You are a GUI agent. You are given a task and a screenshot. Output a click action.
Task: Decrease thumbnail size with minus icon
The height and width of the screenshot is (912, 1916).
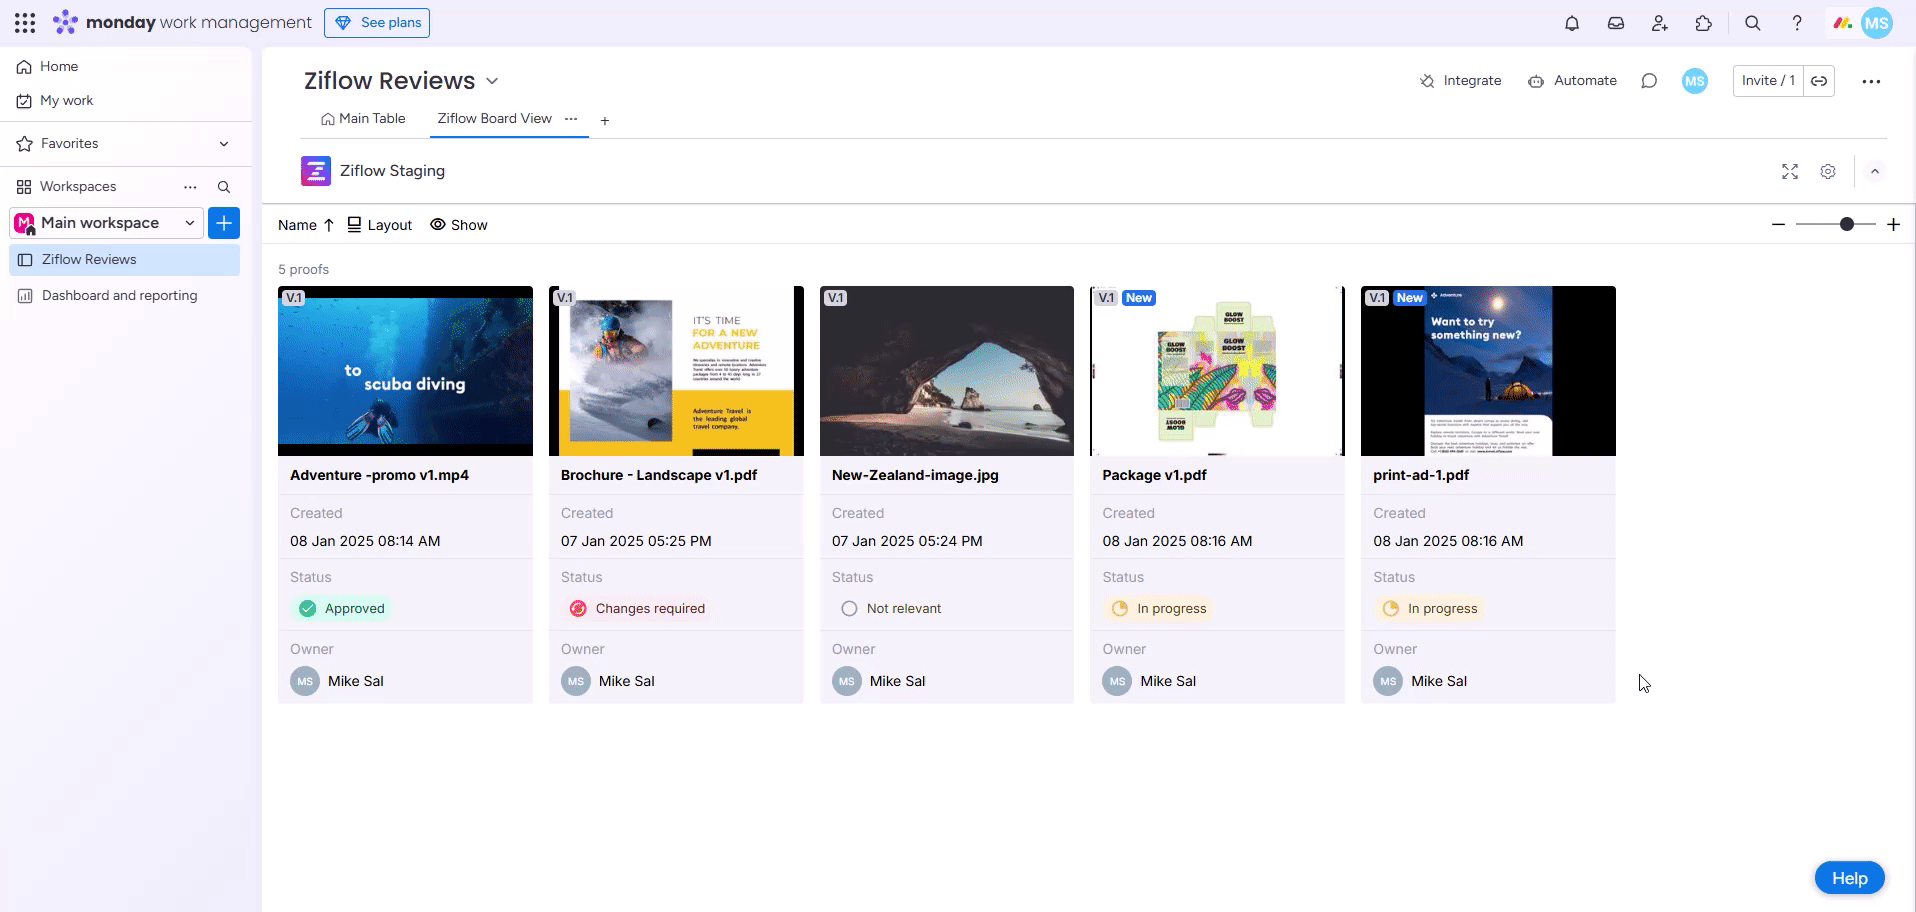[x=1778, y=224]
